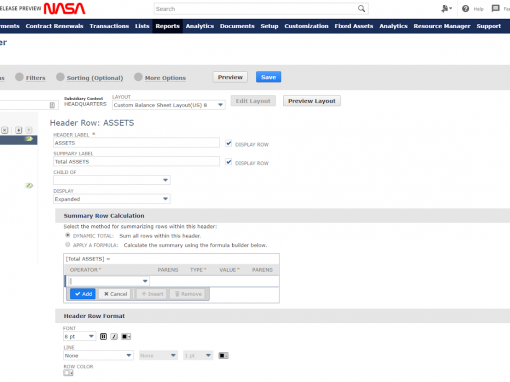Screen dimensions: 510x382
Task: Open the Fixed Assets menu
Action: 354,26
